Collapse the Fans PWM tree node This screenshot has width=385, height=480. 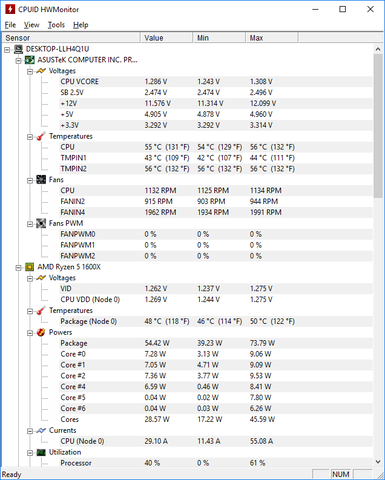coord(30,224)
